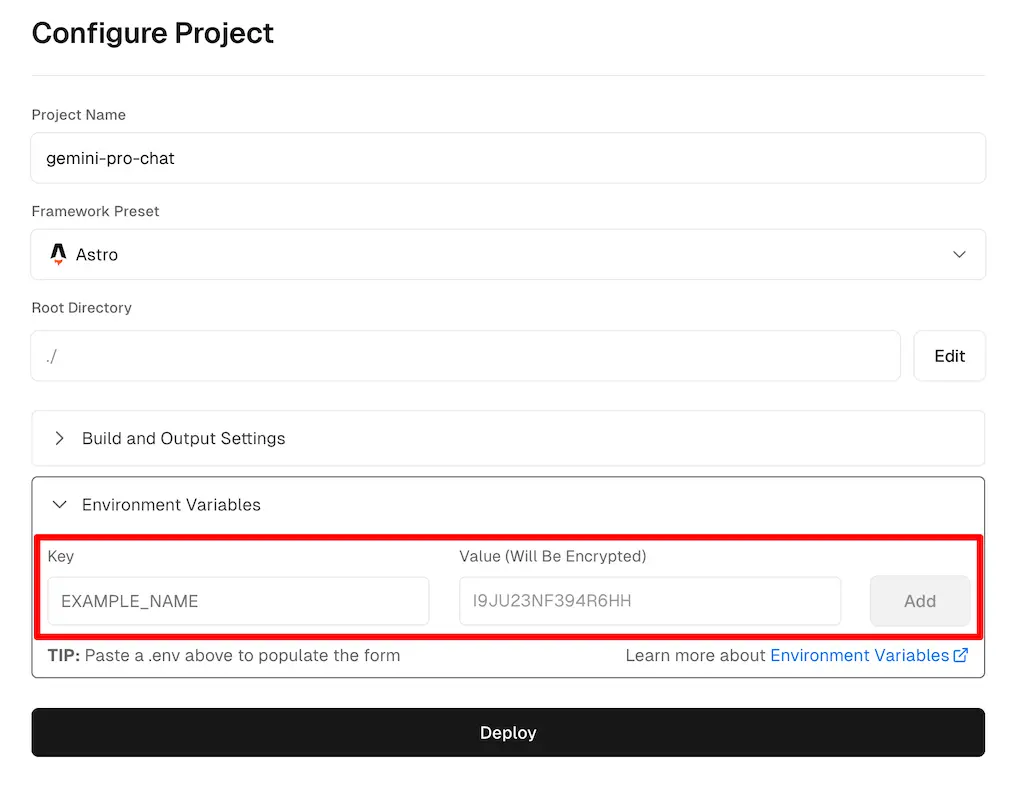This screenshot has width=1024, height=789.
Task: Click the Add button
Action: pyautogui.click(x=920, y=601)
